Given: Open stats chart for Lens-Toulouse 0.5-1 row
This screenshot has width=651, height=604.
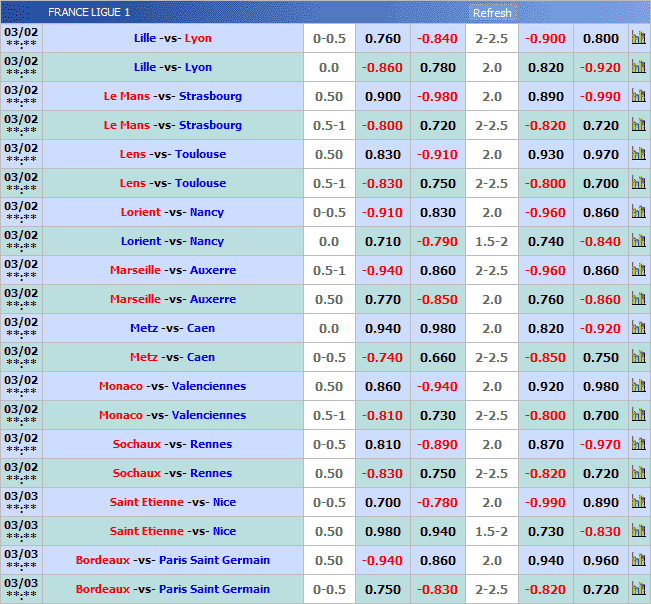Looking at the screenshot, I should tap(638, 184).
